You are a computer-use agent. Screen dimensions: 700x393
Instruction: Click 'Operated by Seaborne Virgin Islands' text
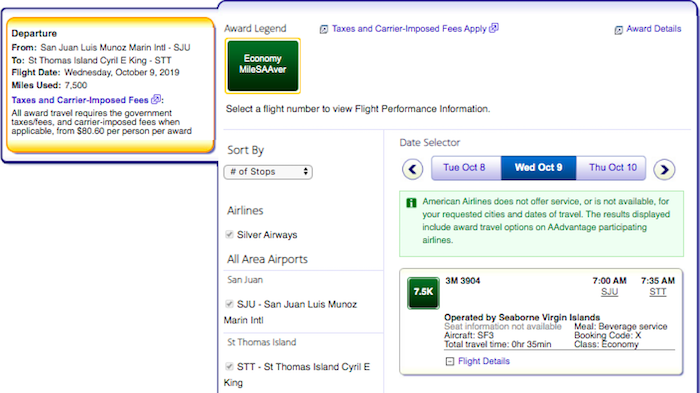click(x=522, y=318)
